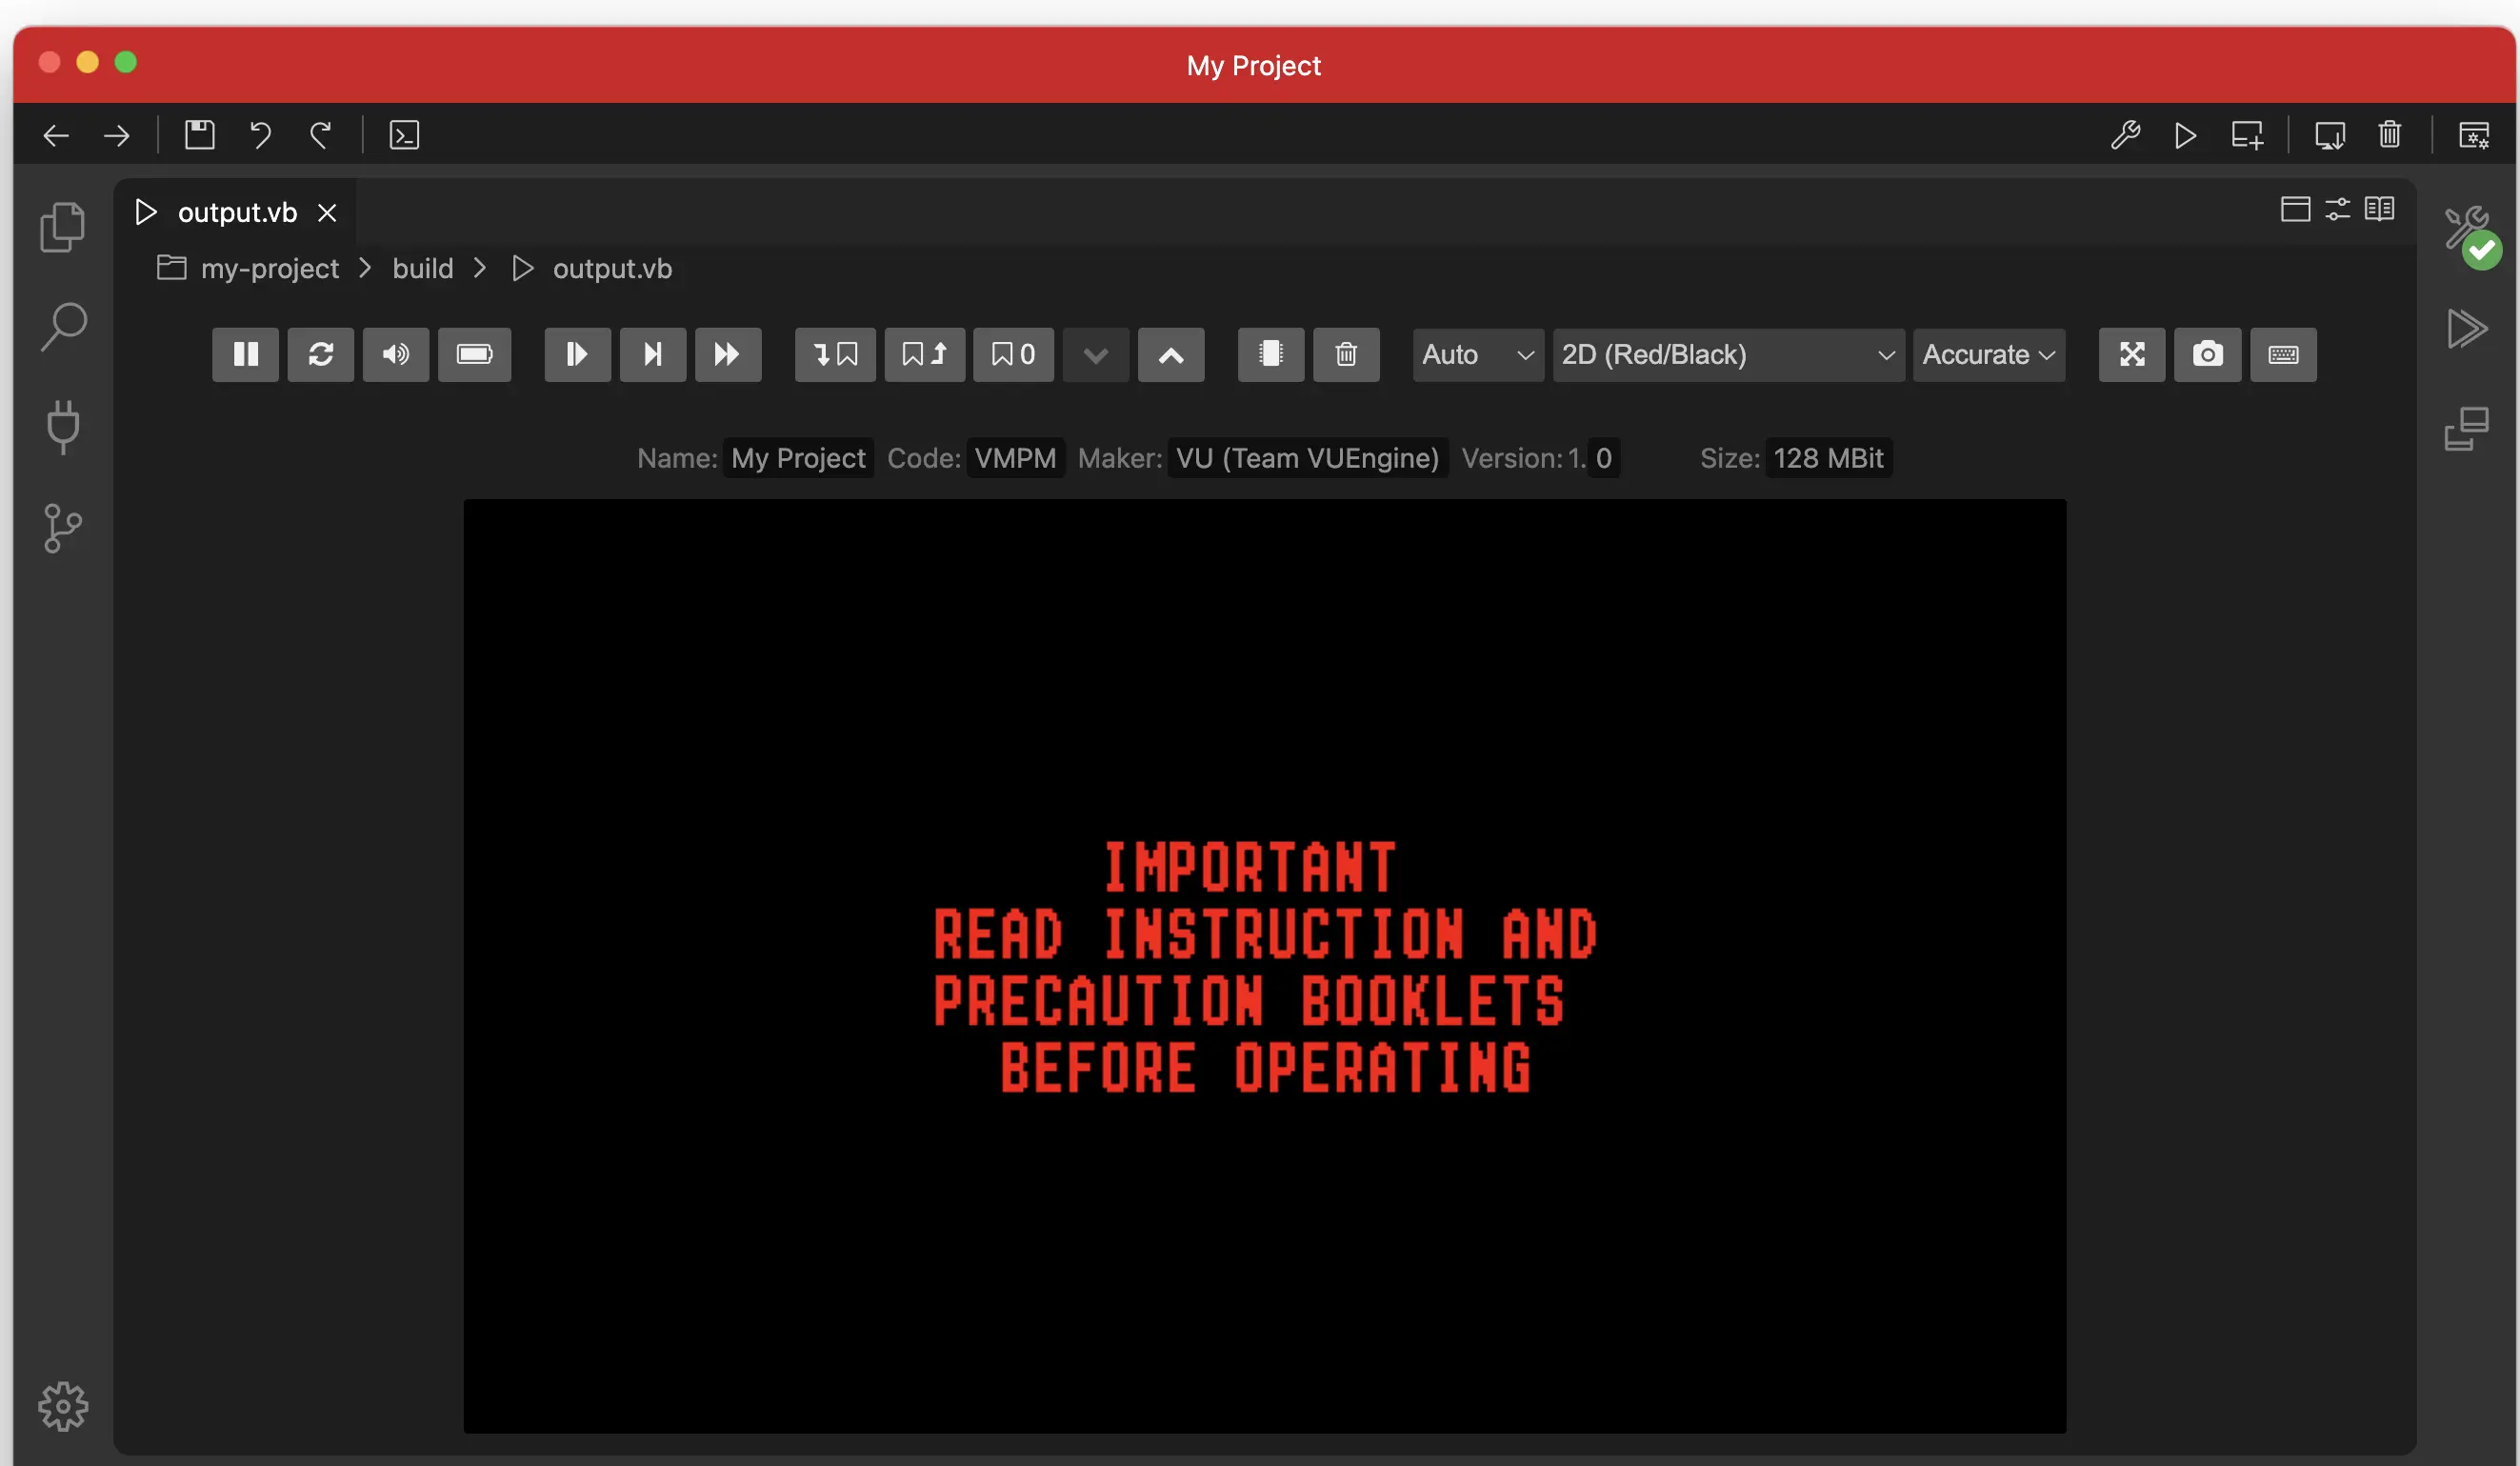Show the keyboard controls overlay
This screenshot has height=1466, width=2520.
click(2282, 354)
